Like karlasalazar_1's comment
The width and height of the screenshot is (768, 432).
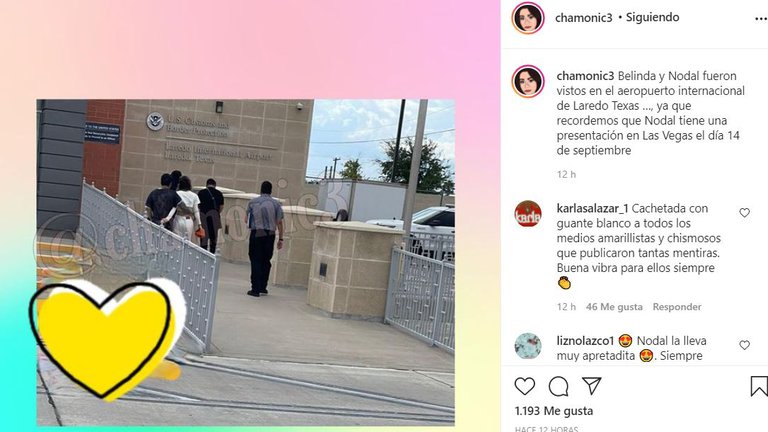[x=744, y=213]
